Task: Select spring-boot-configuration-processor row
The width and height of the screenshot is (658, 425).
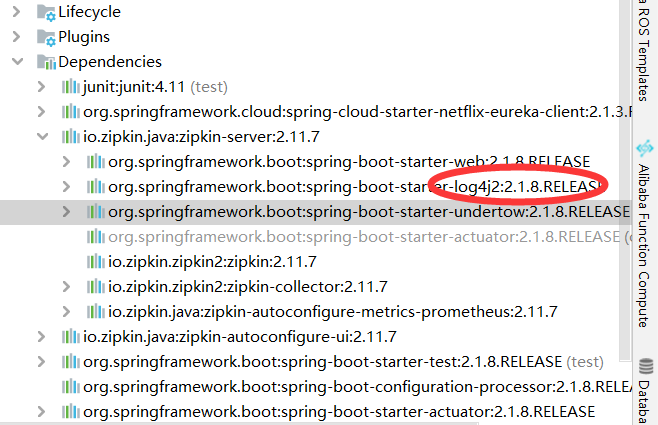Action: click(358, 386)
